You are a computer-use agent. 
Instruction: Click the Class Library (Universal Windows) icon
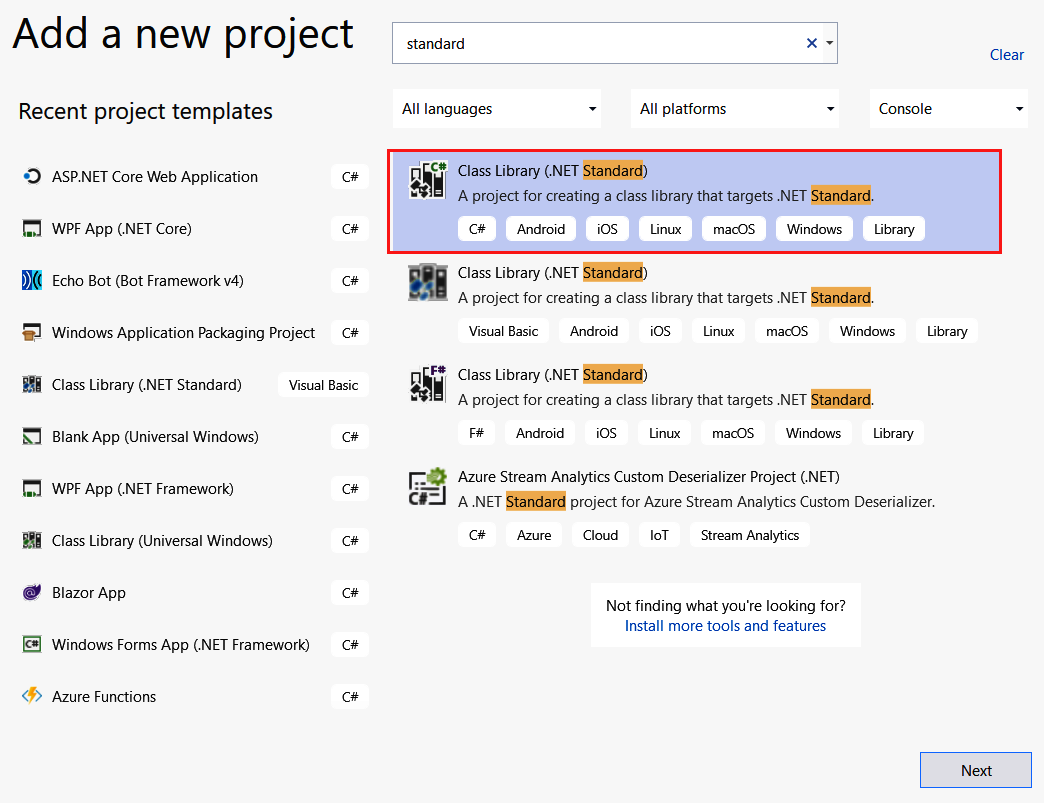(31, 541)
